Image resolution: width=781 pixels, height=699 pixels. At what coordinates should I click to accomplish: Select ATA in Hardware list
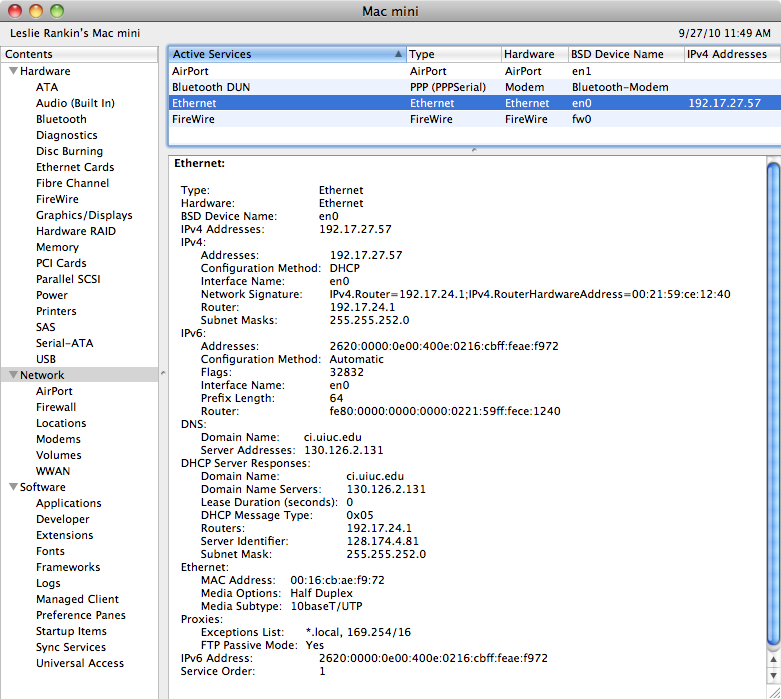point(47,87)
